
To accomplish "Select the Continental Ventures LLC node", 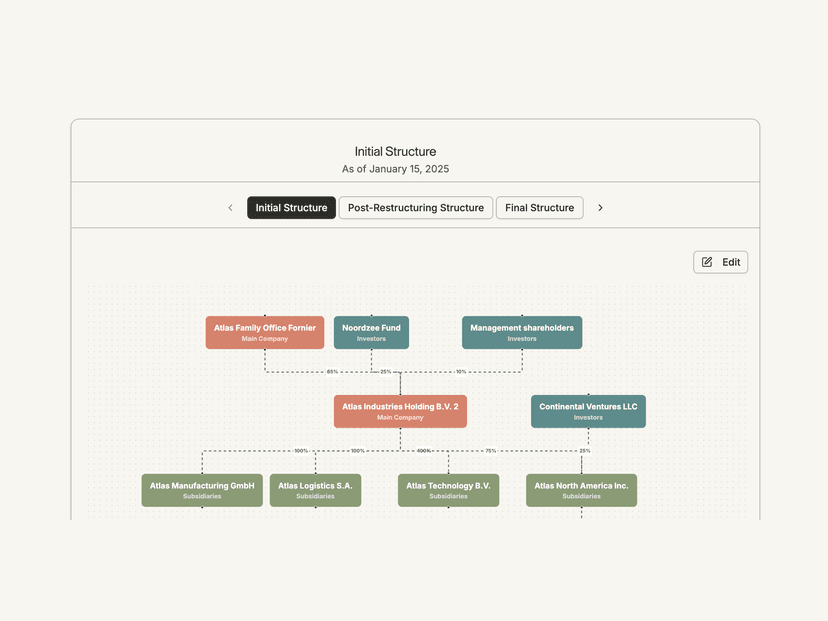I will click(588, 411).
